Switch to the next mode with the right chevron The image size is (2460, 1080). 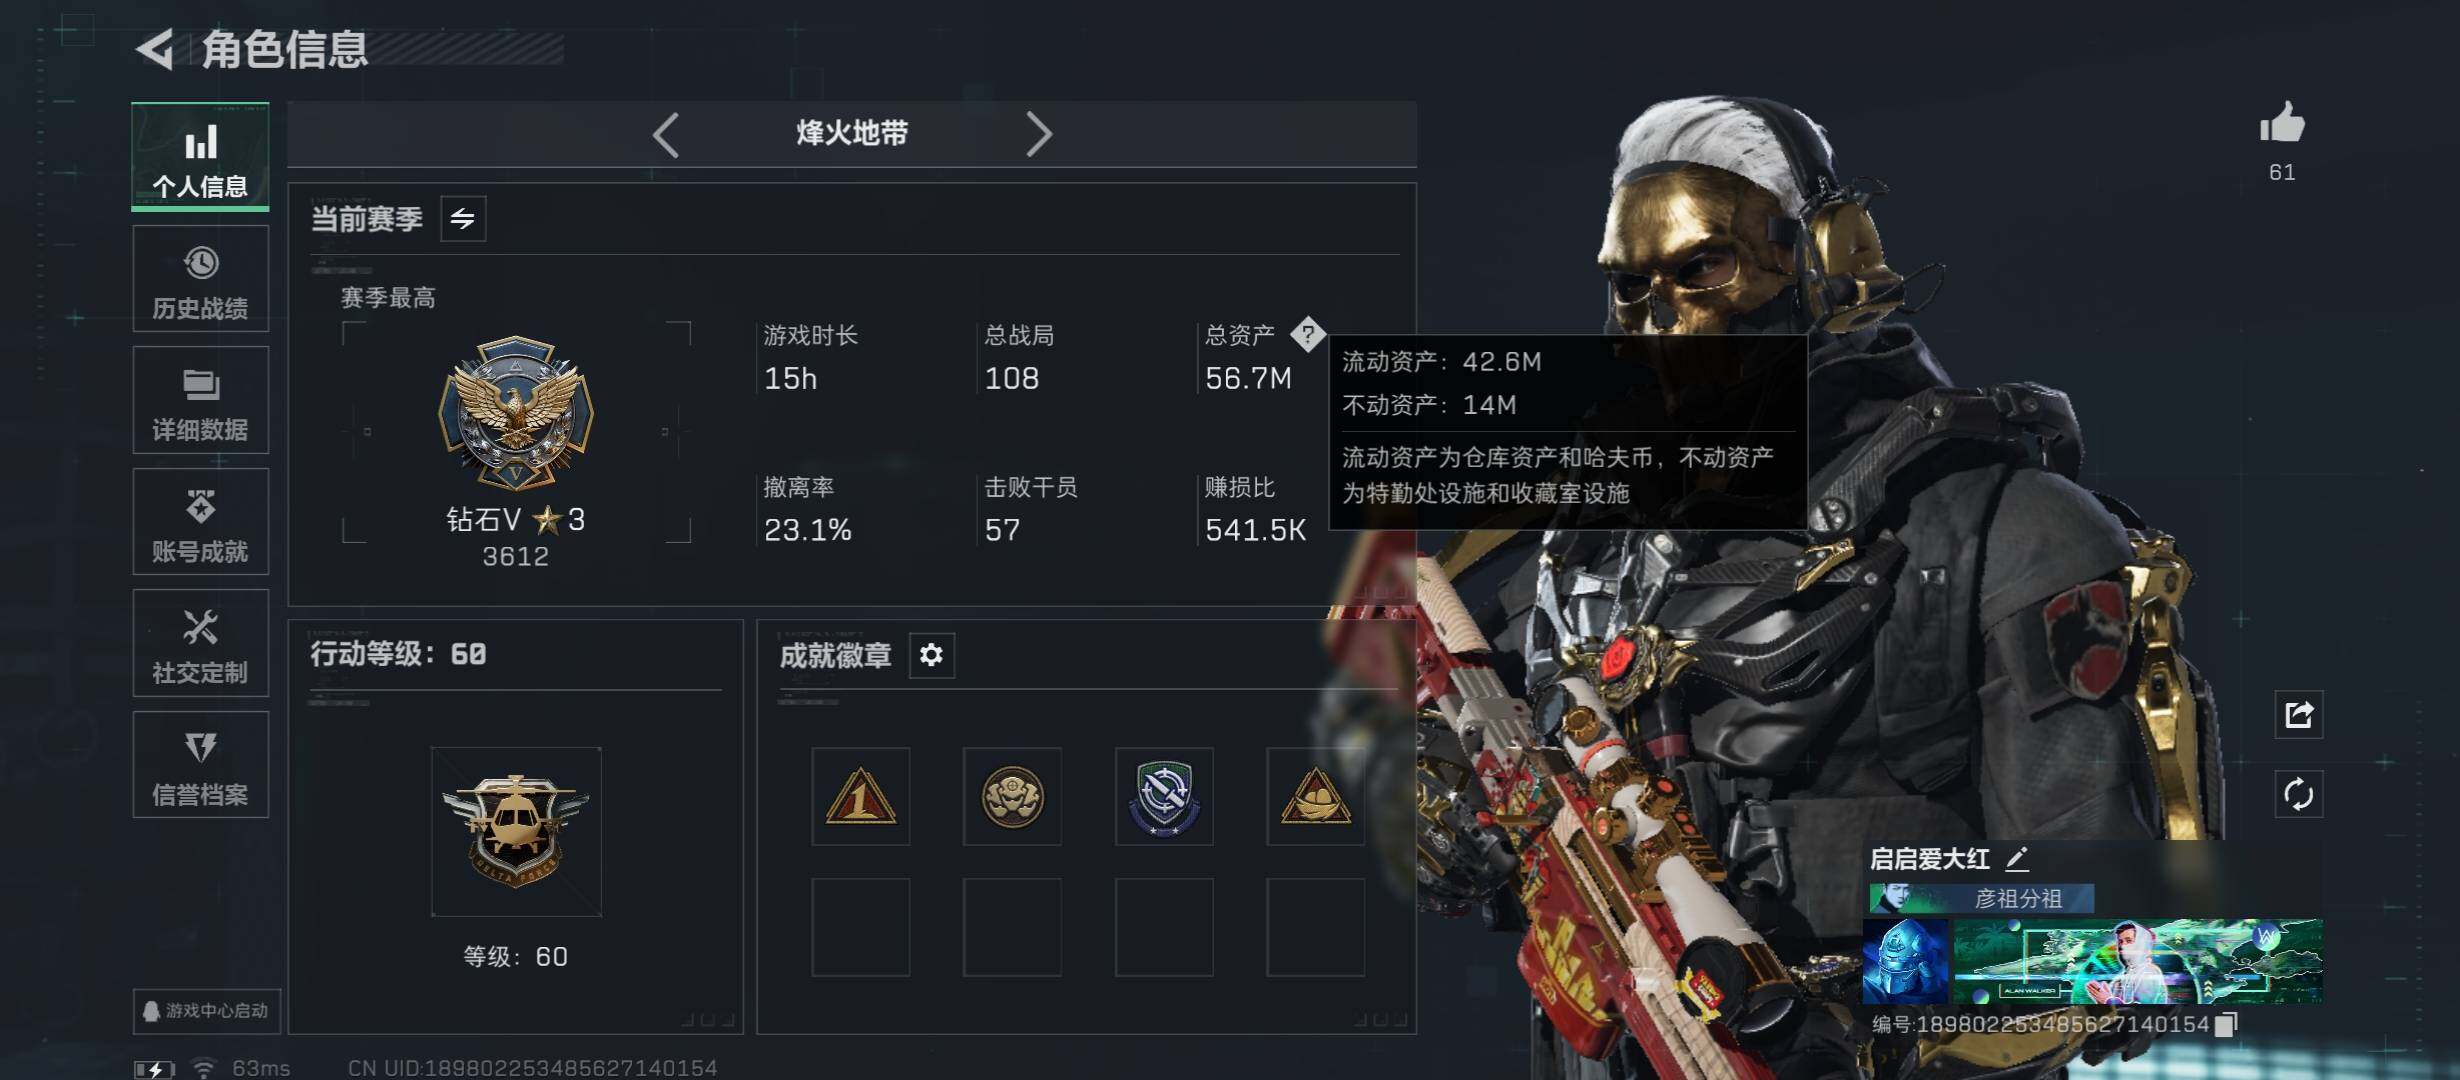tap(1038, 134)
